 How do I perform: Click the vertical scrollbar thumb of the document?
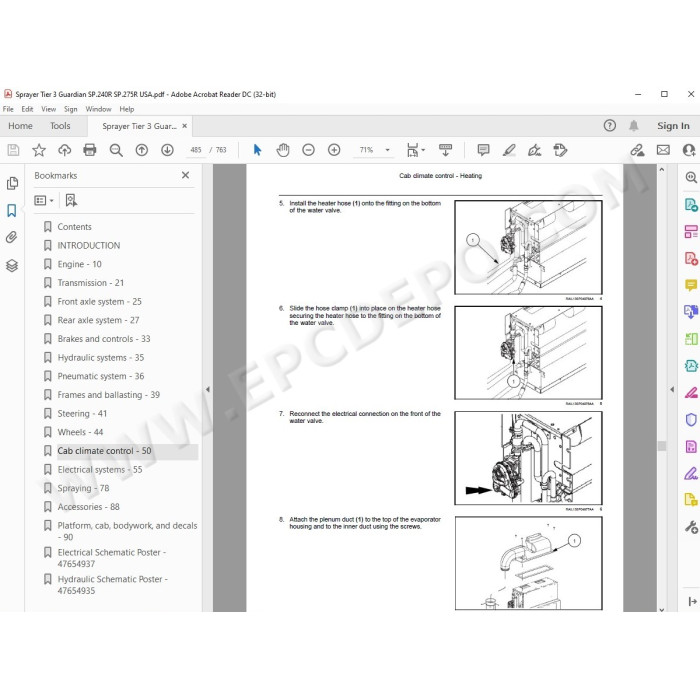tap(662, 446)
